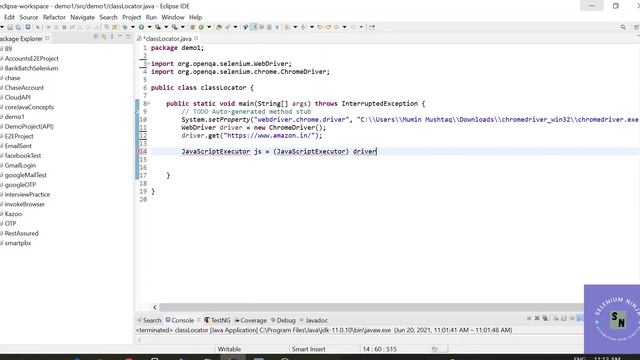Screen dimensions: 640x360
Task: Switch to the Javadoc tab
Action: (313, 320)
